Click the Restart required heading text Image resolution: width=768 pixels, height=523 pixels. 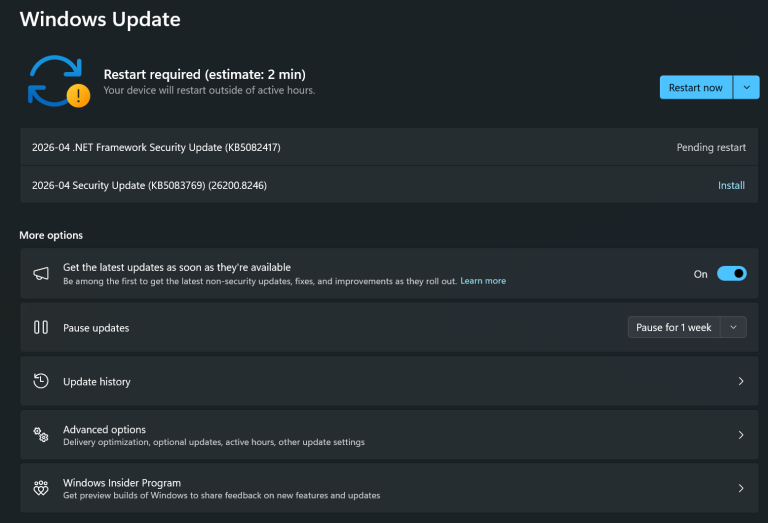(x=204, y=74)
